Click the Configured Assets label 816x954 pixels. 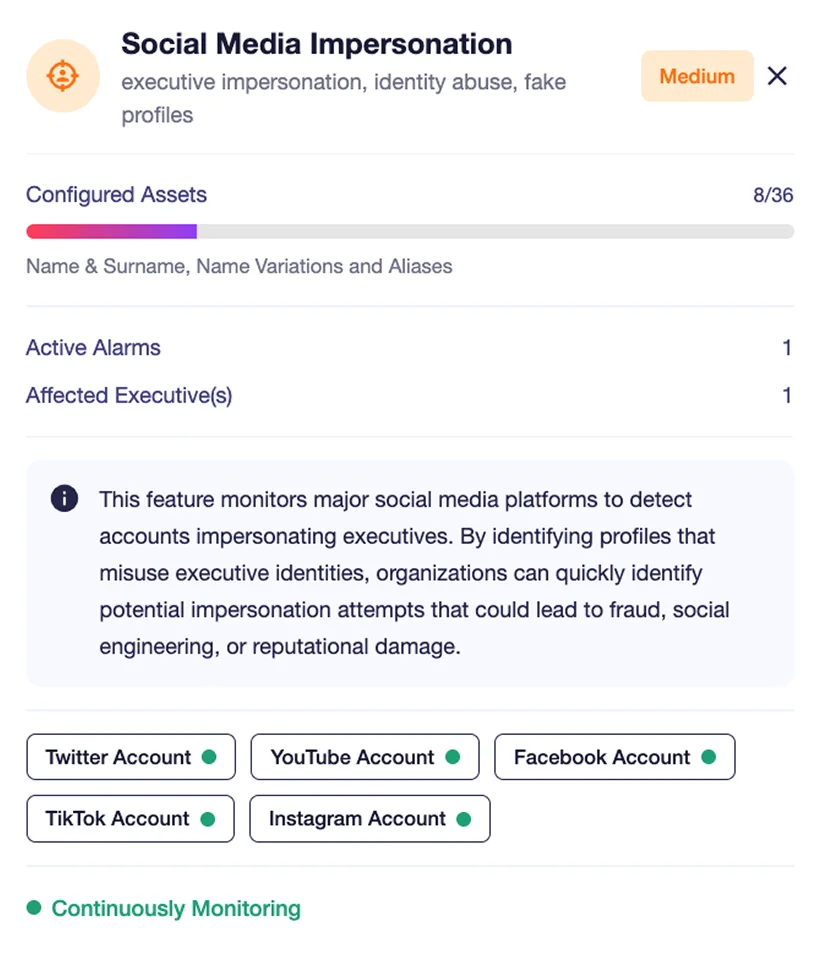[116, 195]
